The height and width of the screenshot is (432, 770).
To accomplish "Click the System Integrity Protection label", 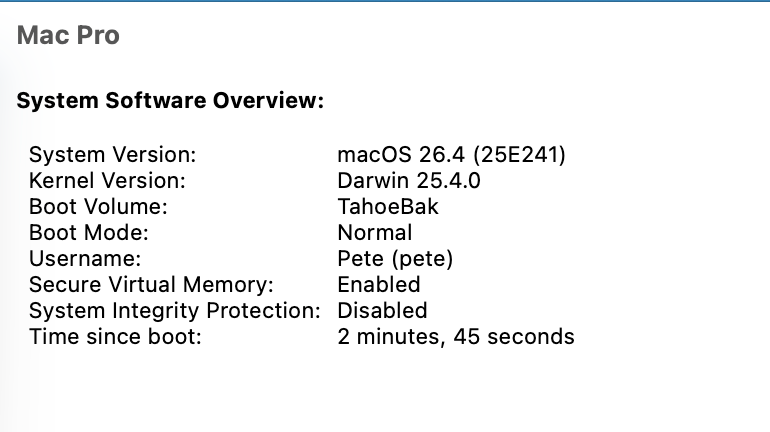I will coord(174,311).
